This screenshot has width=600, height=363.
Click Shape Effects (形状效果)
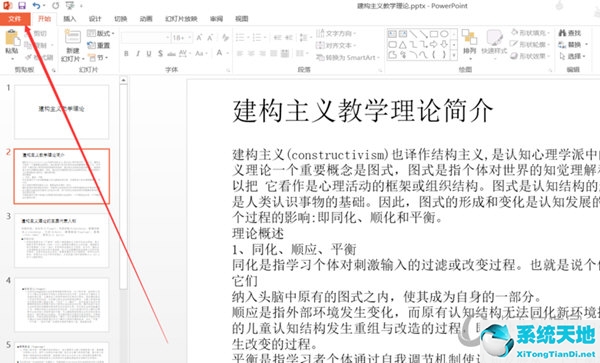(x=530, y=56)
